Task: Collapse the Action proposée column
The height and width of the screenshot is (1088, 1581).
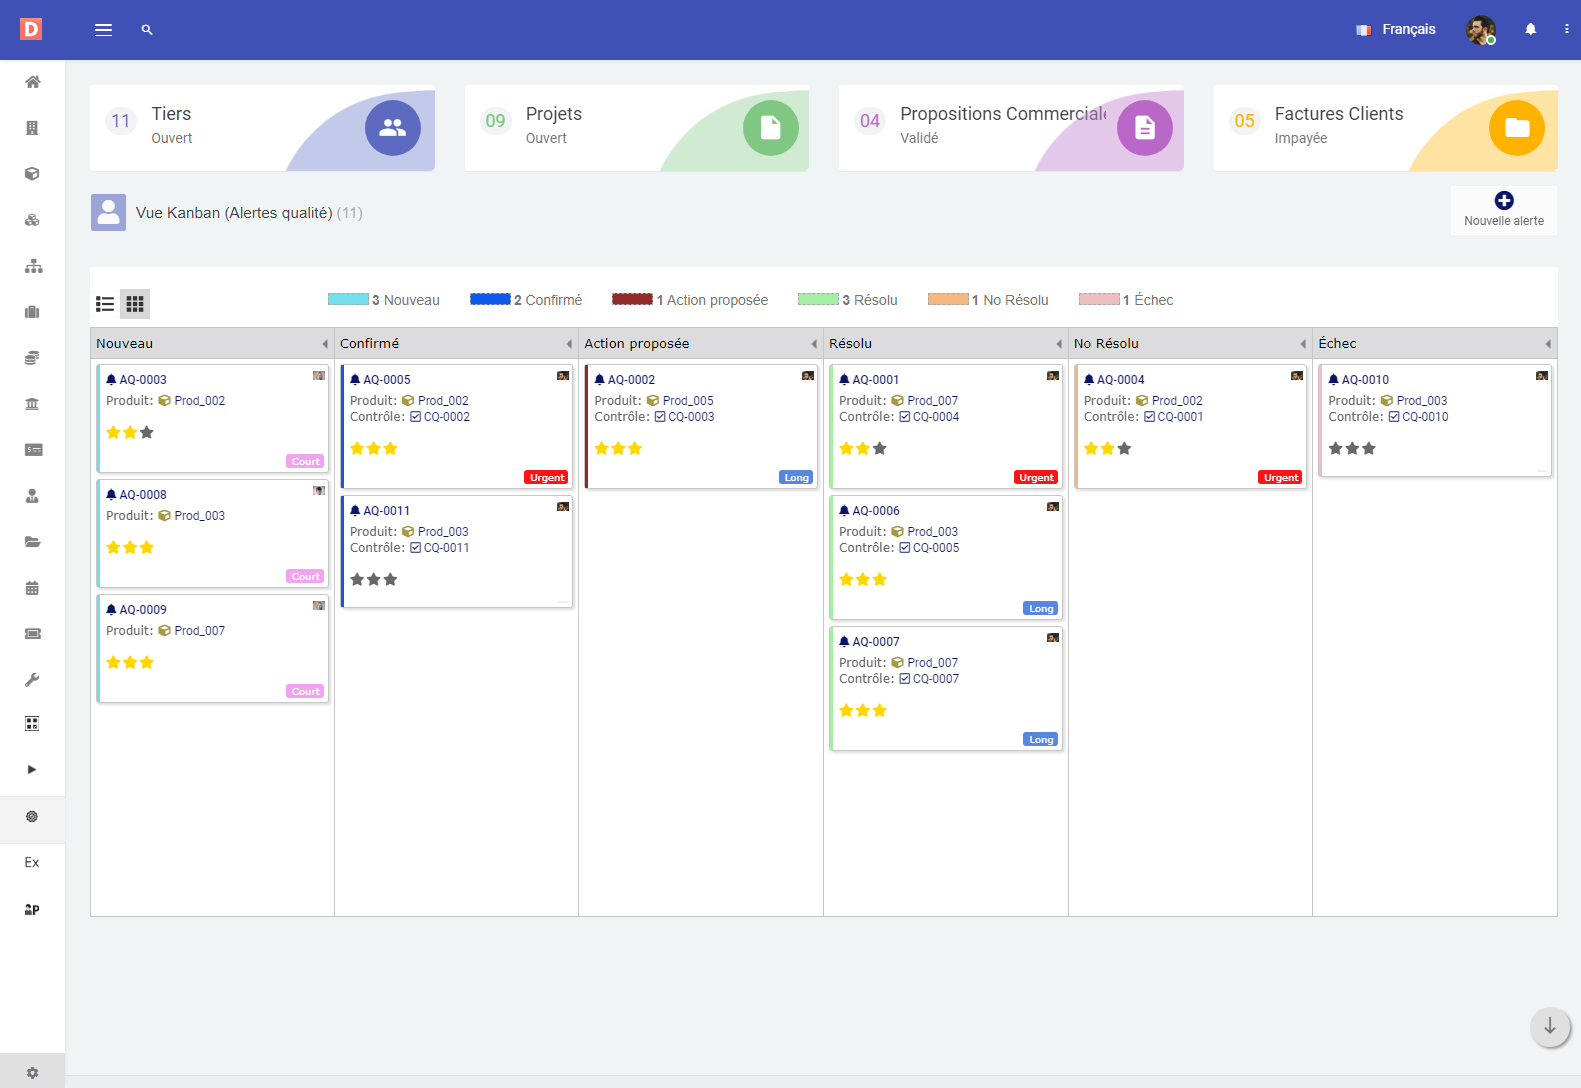Action: 814,344
